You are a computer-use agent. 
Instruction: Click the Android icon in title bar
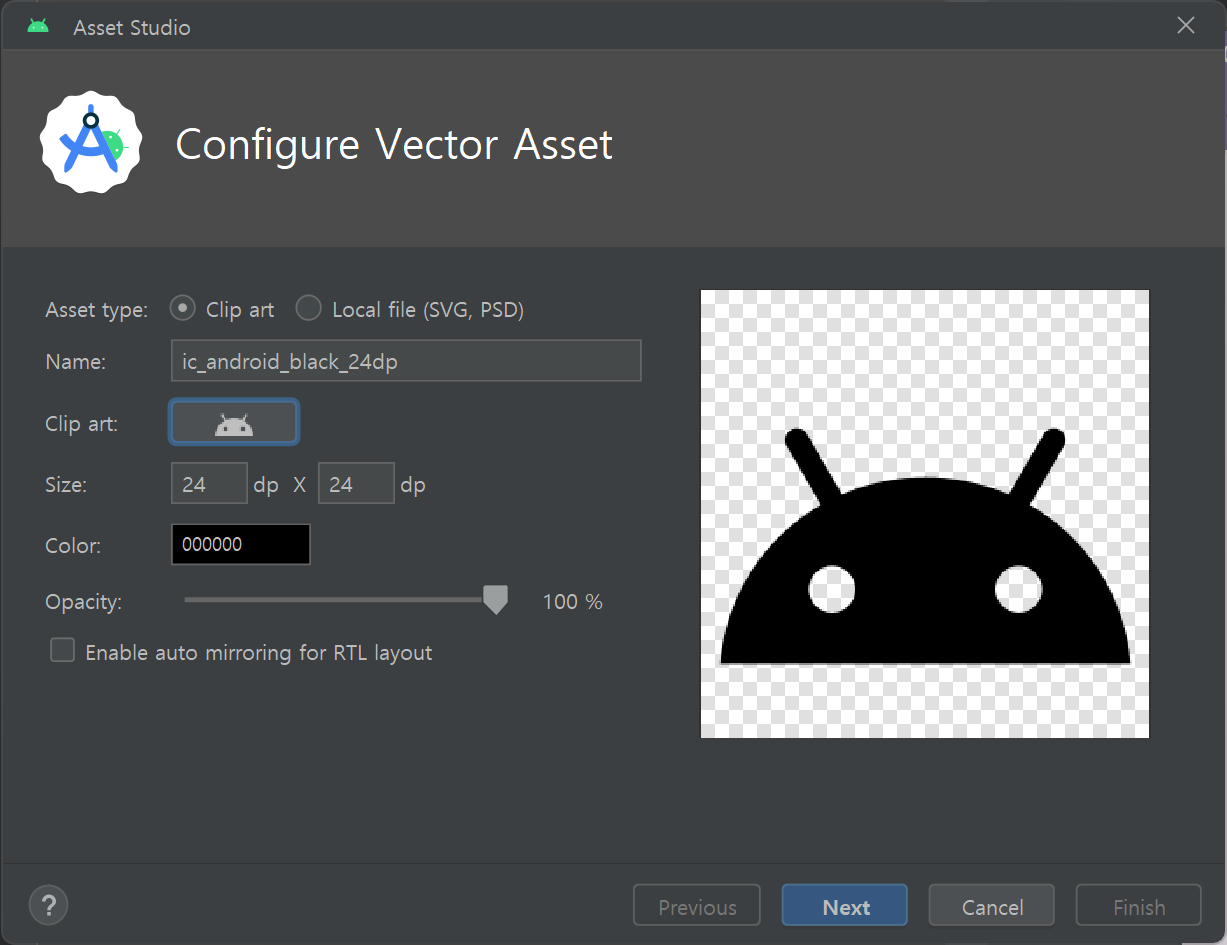[38, 26]
